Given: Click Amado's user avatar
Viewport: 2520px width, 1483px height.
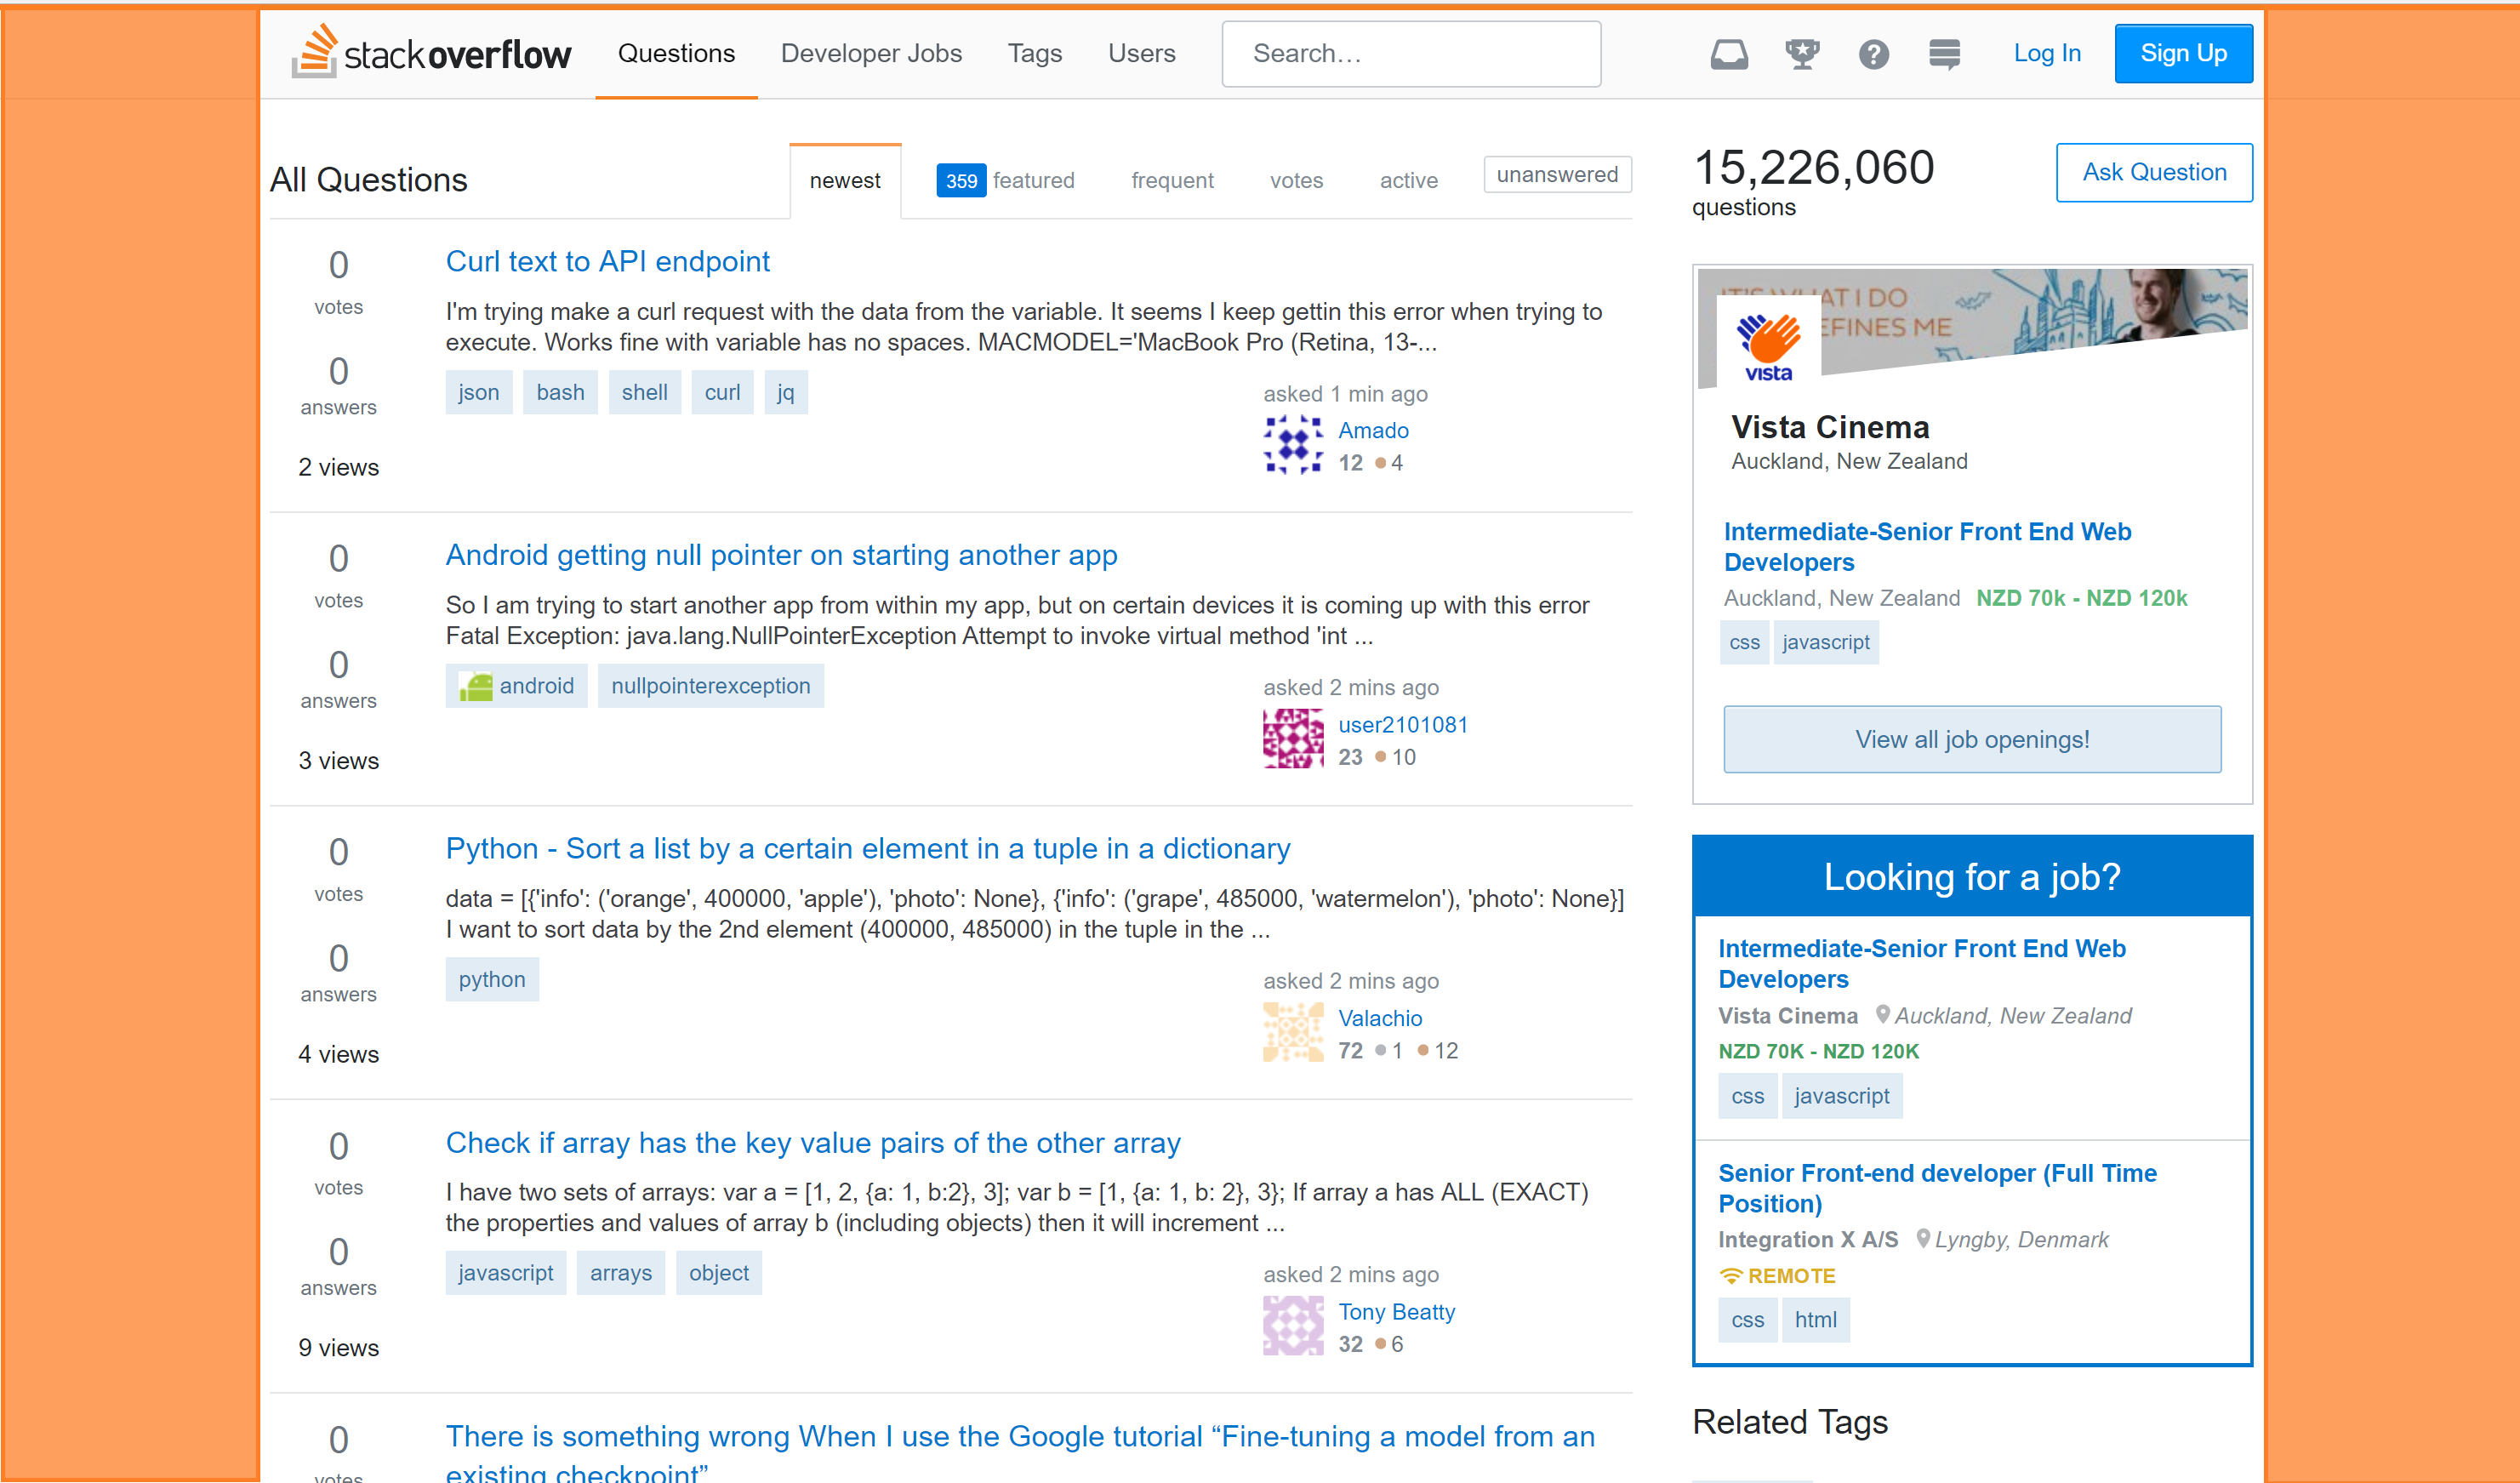Looking at the screenshot, I should (x=1292, y=445).
